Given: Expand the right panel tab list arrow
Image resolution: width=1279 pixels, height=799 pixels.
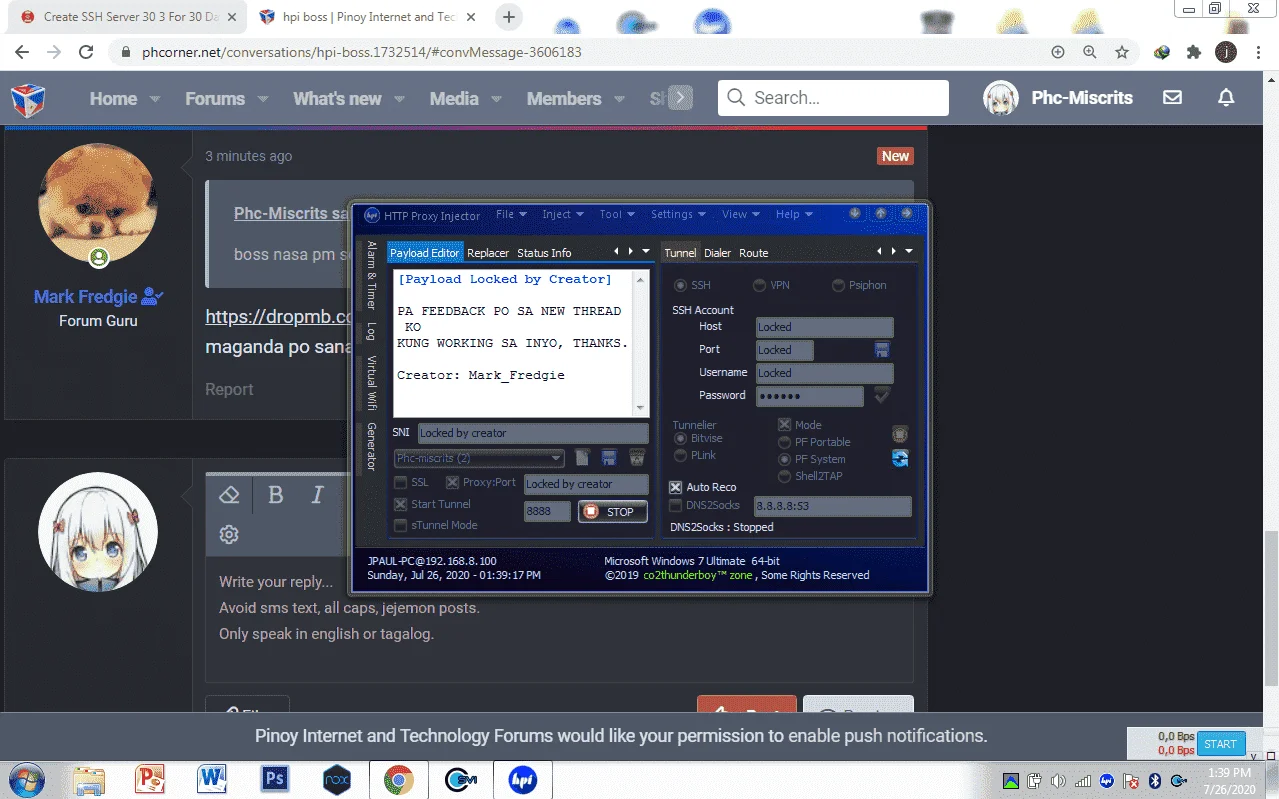Looking at the screenshot, I should point(909,251).
